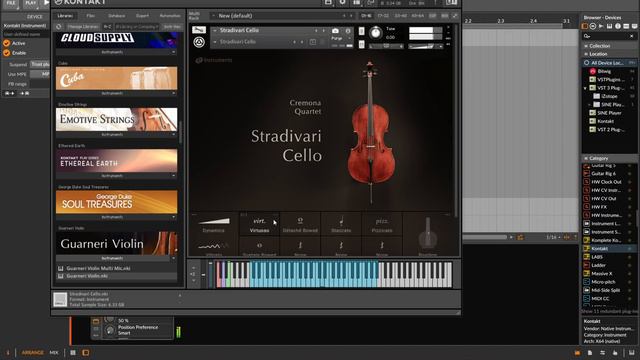Open the Emotive Strings library banner

click(x=116, y=119)
